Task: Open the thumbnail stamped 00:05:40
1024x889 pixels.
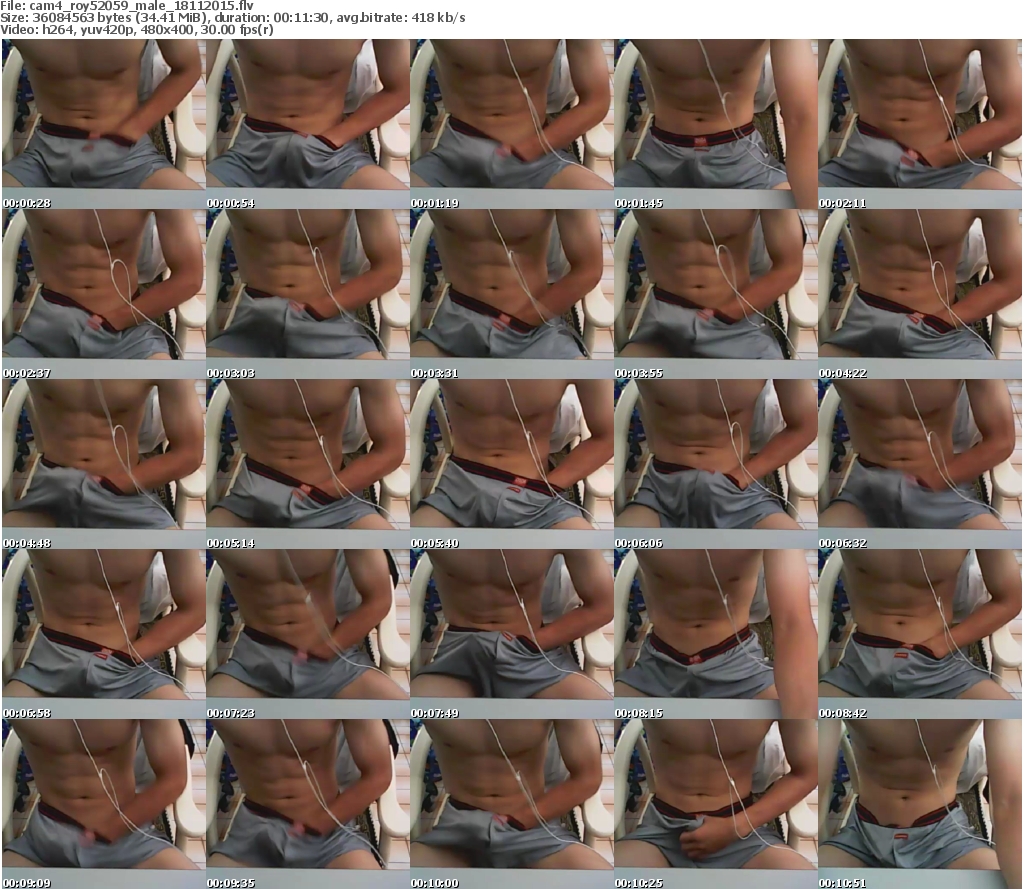Action: tap(511, 464)
